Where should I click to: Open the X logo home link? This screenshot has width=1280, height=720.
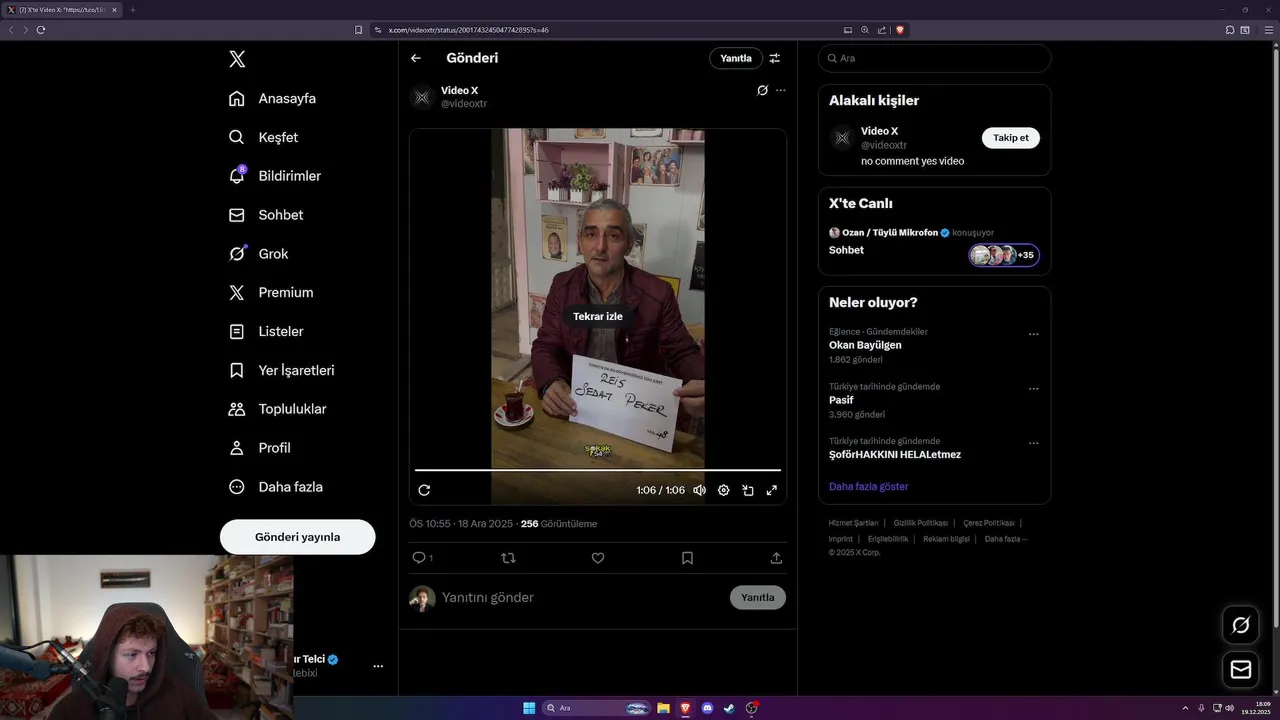pos(237,59)
